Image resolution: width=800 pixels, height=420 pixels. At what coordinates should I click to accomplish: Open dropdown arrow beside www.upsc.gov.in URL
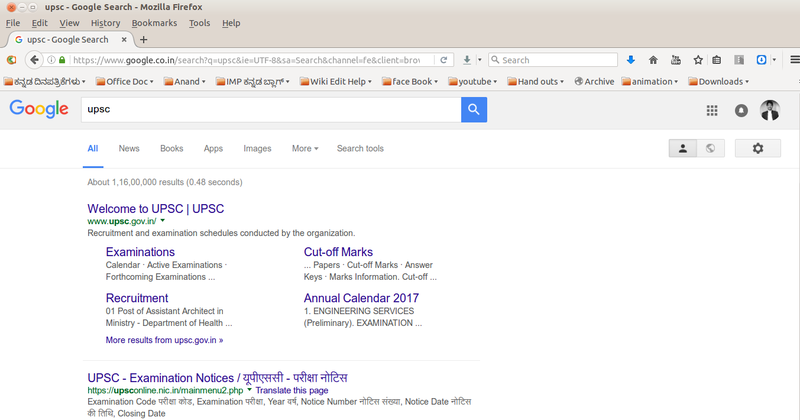click(x=163, y=221)
